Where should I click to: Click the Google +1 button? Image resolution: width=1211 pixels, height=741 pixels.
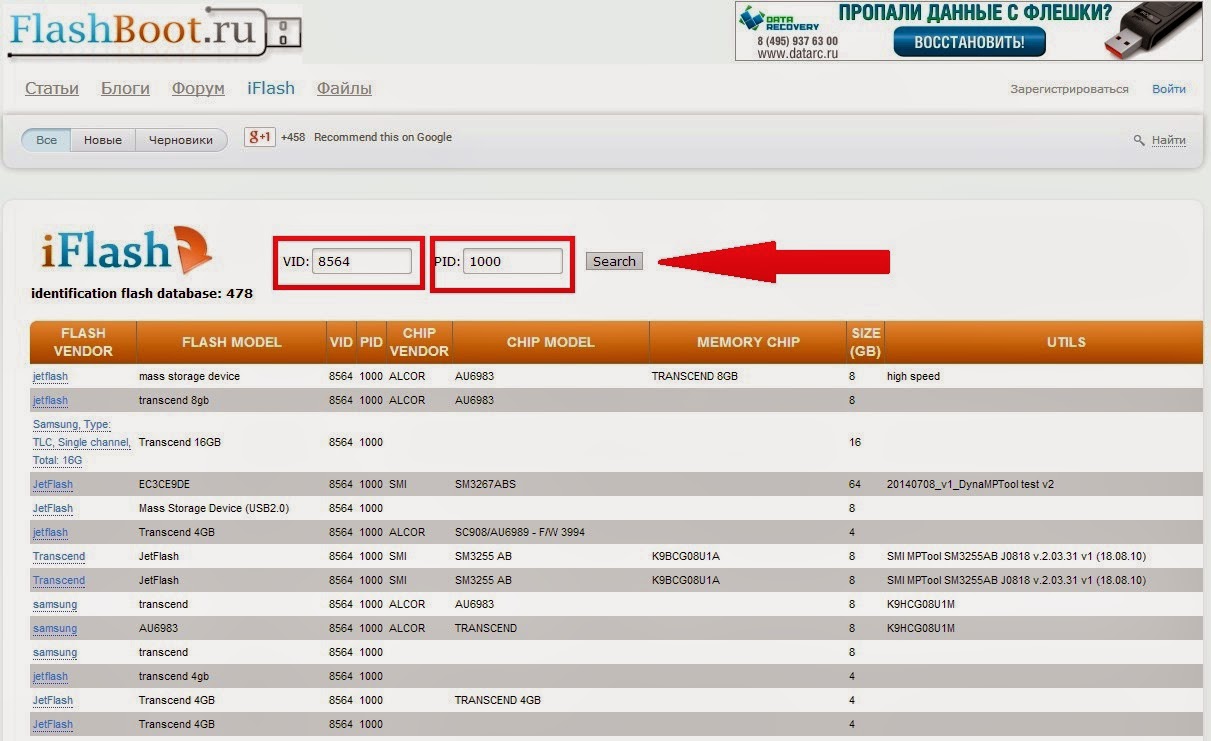[x=259, y=137]
